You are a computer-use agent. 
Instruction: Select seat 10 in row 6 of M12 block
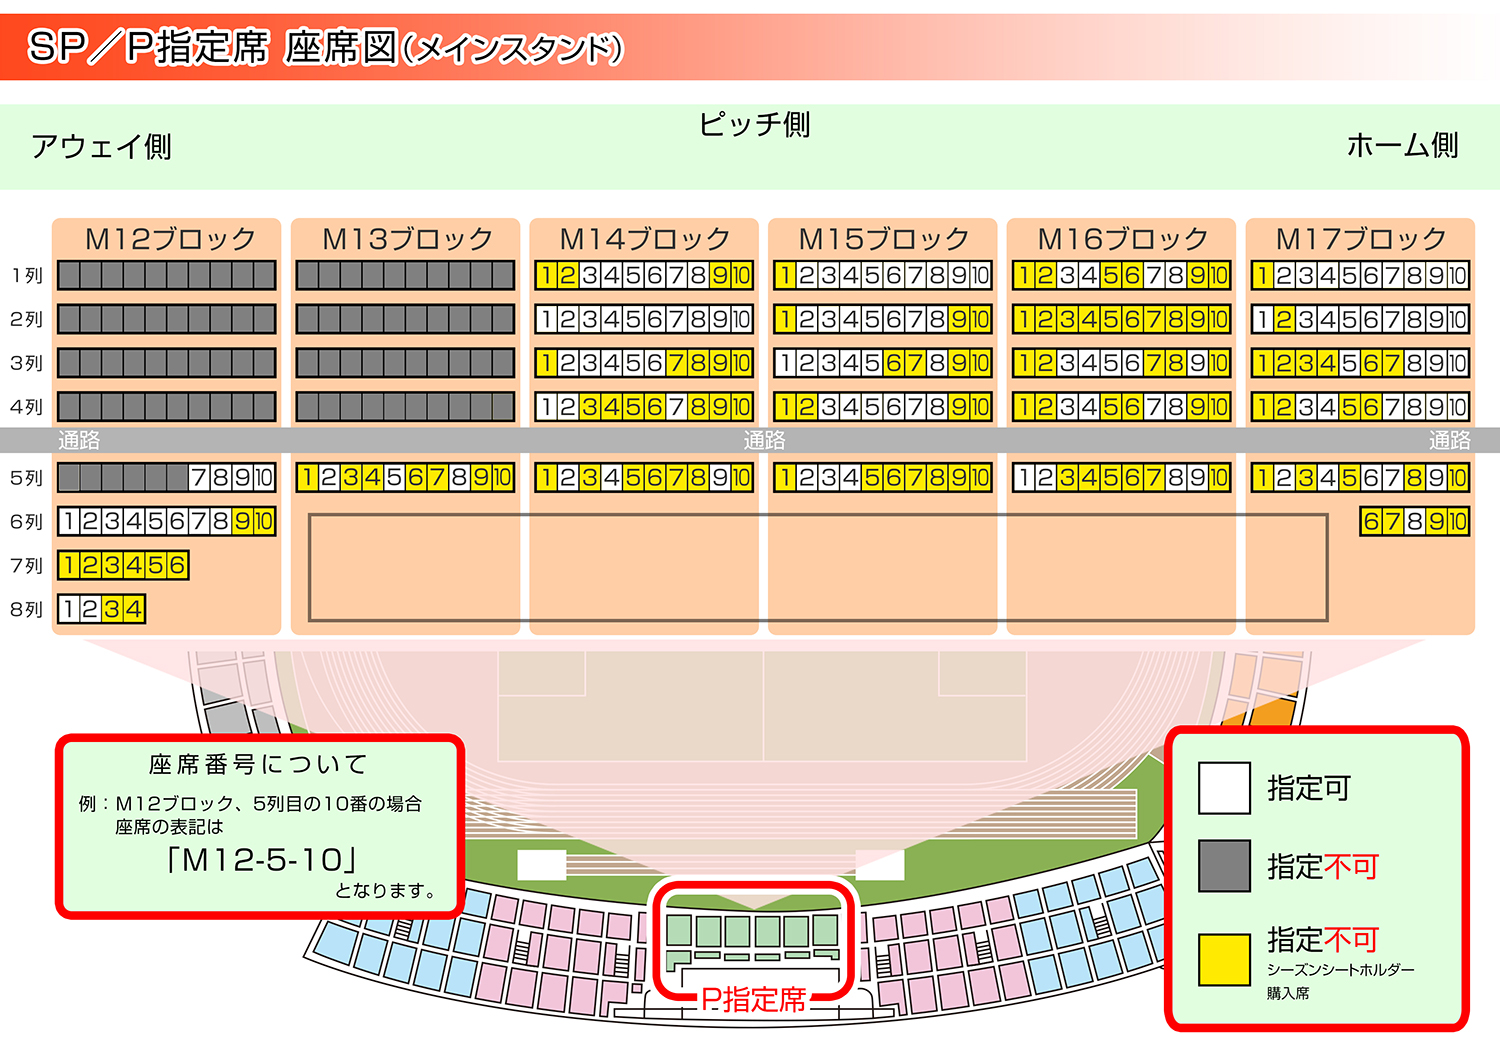pyautogui.click(x=264, y=521)
